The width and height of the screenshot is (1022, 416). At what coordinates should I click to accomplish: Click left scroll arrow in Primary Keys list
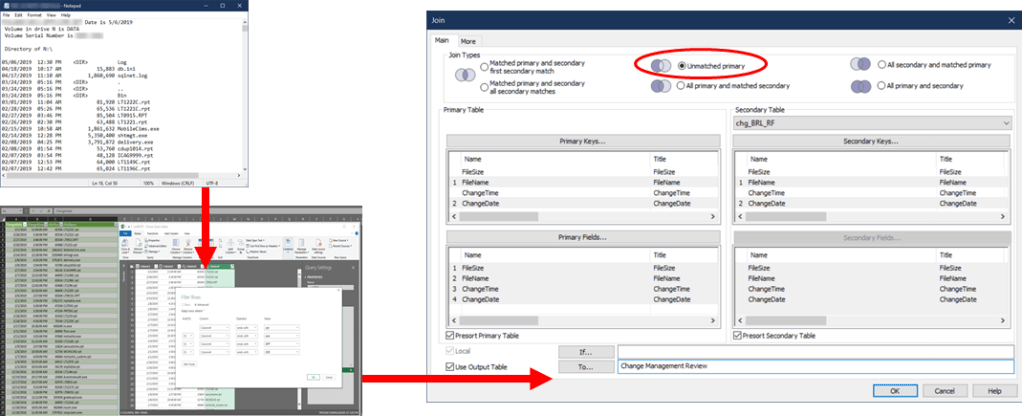coord(454,216)
